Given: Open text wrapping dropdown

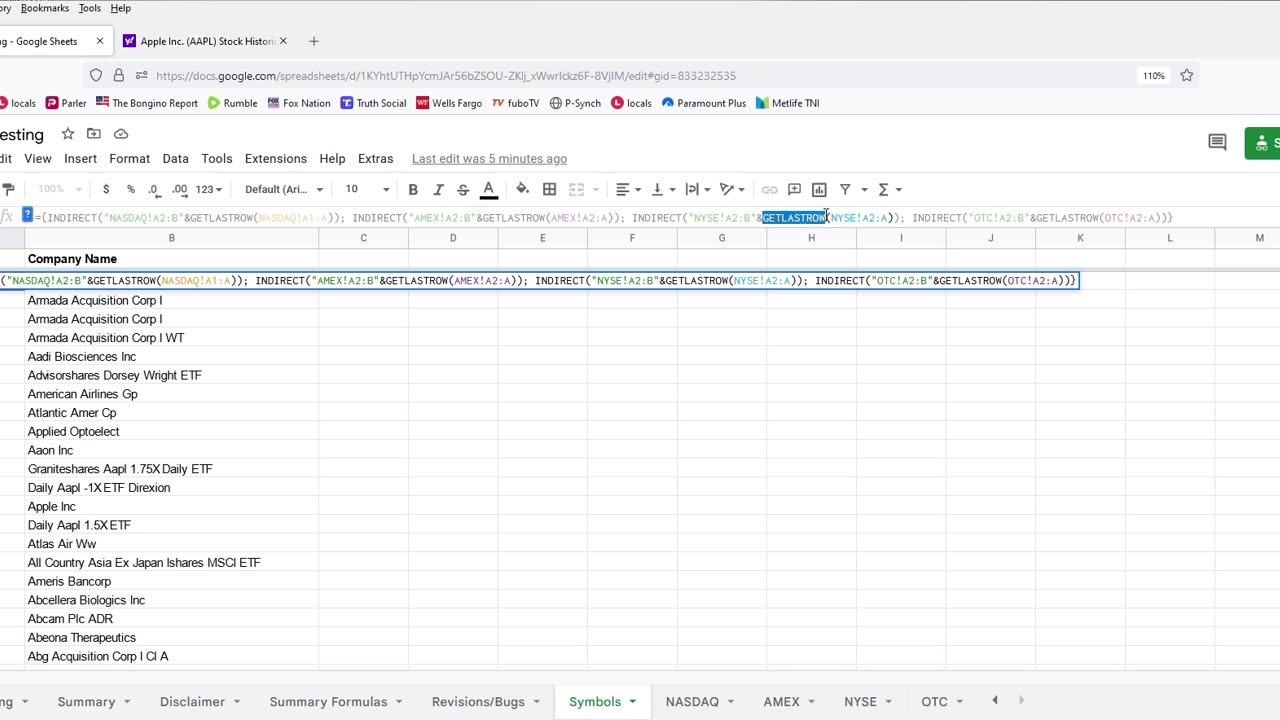Looking at the screenshot, I should coord(697,189).
